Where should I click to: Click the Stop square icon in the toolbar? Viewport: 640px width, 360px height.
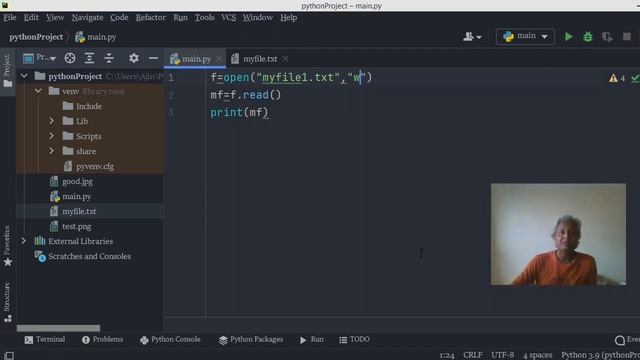[627, 37]
